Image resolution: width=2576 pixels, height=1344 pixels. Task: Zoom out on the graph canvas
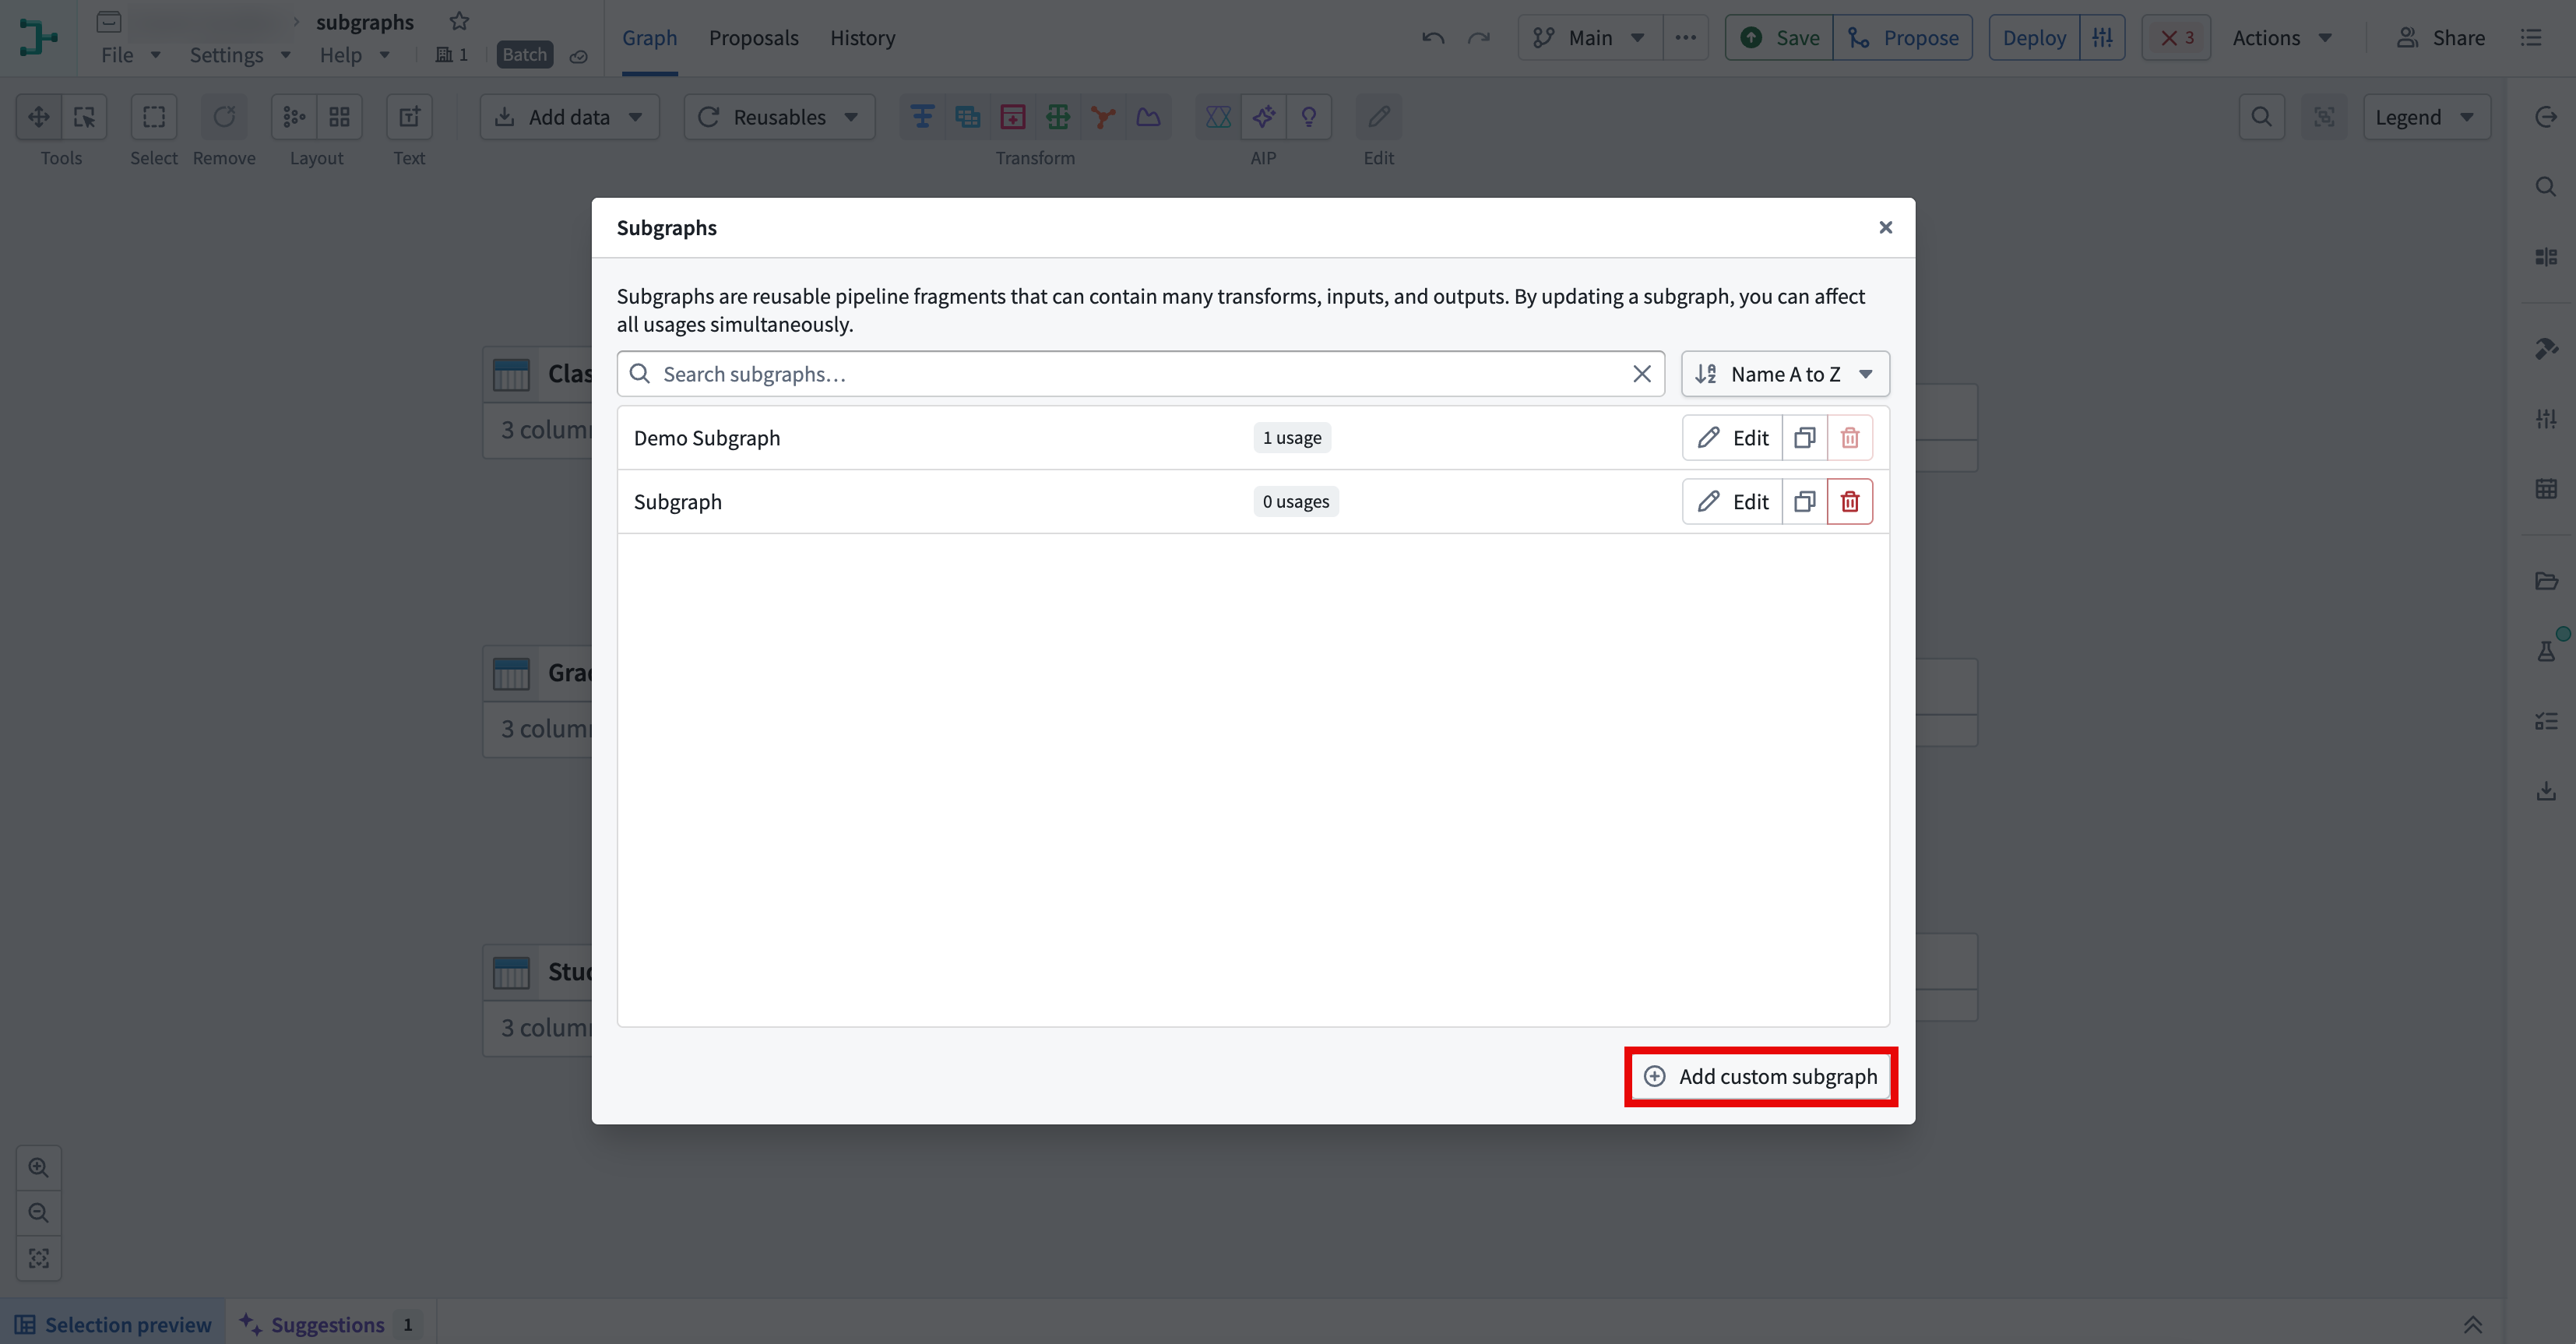pyautogui.click(x=39, y=1212)
